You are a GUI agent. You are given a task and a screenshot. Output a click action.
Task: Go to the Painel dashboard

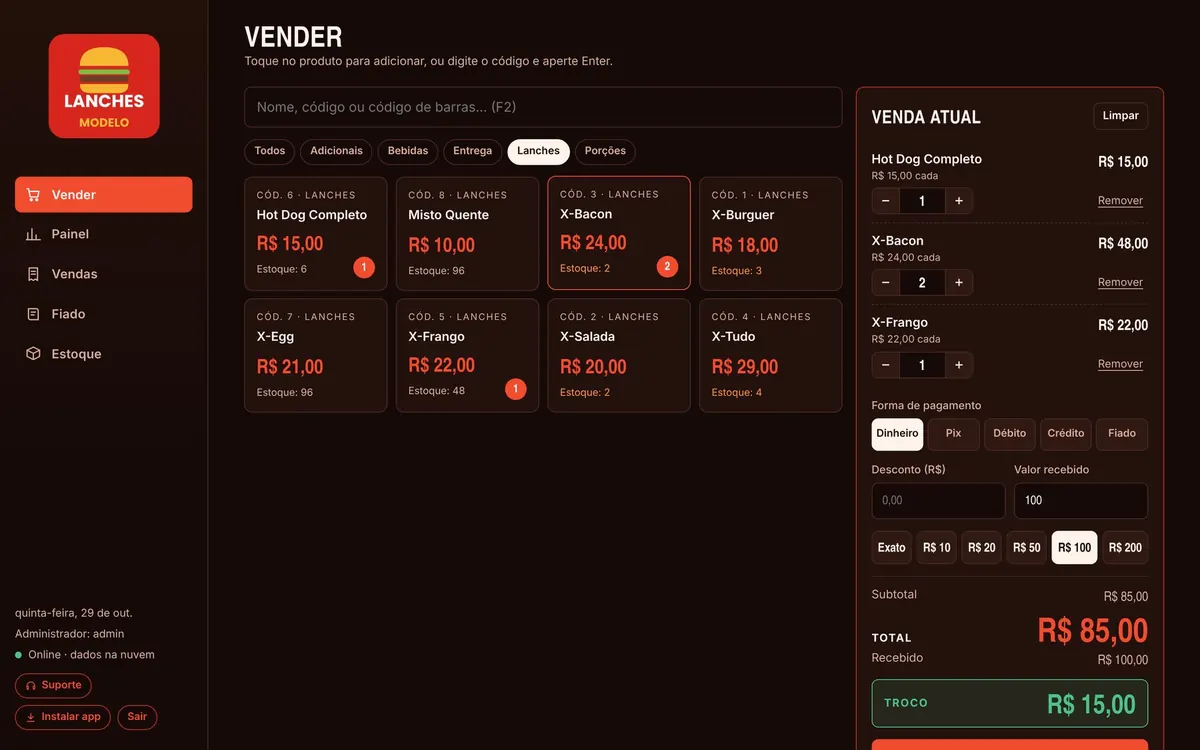point(104,234)
